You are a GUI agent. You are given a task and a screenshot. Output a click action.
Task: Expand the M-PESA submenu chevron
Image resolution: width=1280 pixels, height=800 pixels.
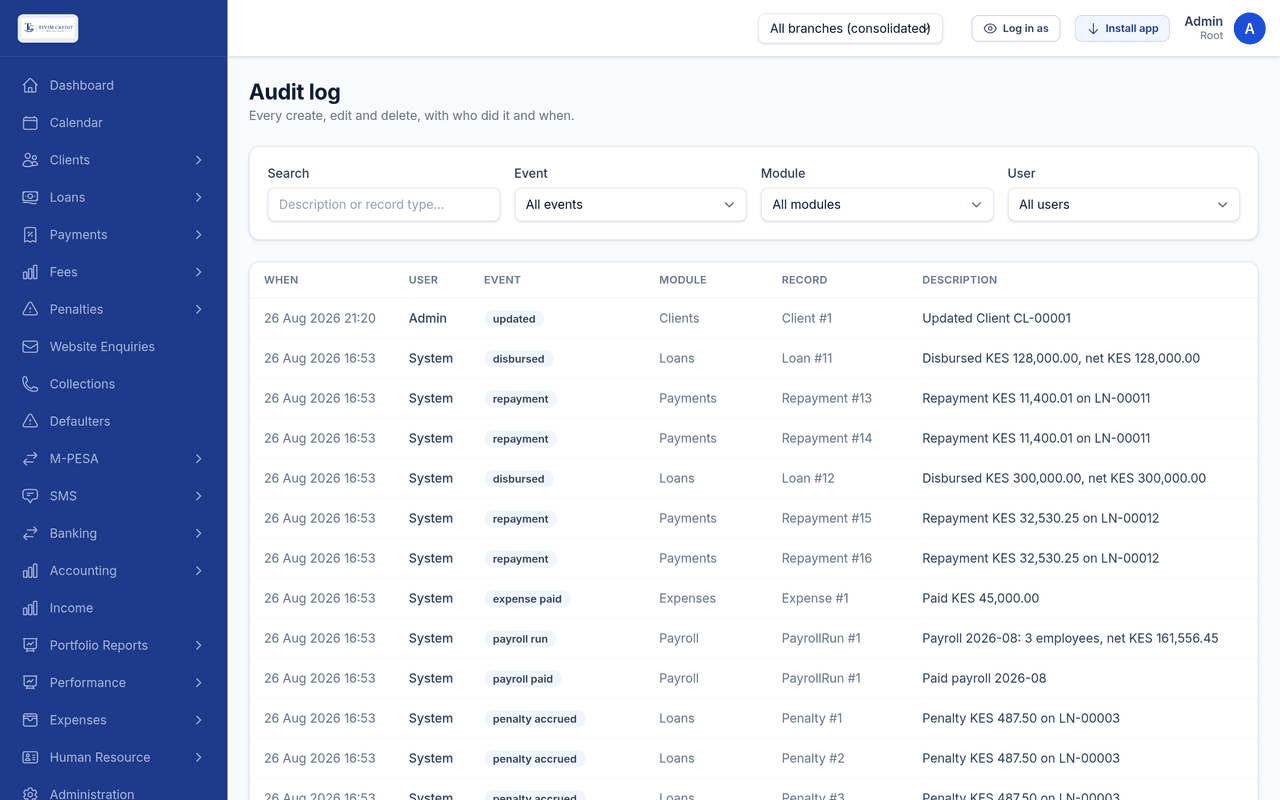[x=198, y=458]
